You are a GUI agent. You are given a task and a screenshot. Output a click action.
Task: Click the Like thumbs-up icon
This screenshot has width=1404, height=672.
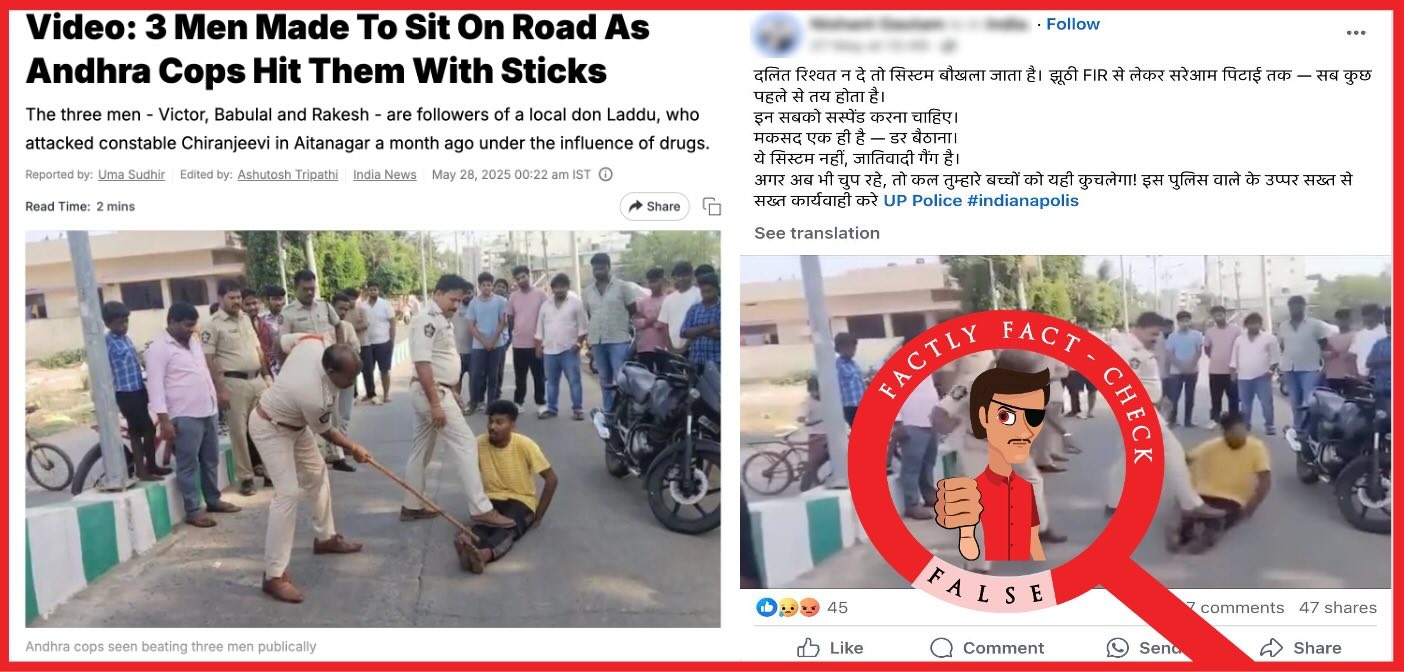808,648
